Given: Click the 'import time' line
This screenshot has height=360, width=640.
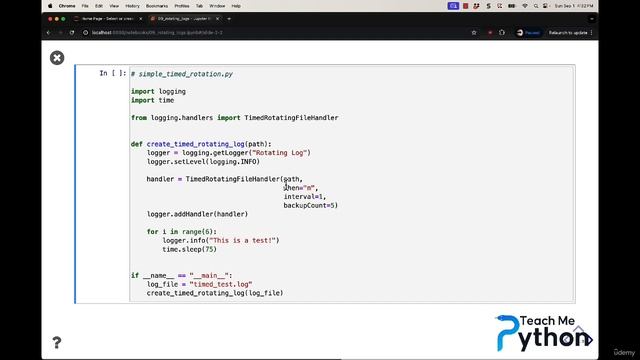Looking at the screenshot, I should 153,100.
